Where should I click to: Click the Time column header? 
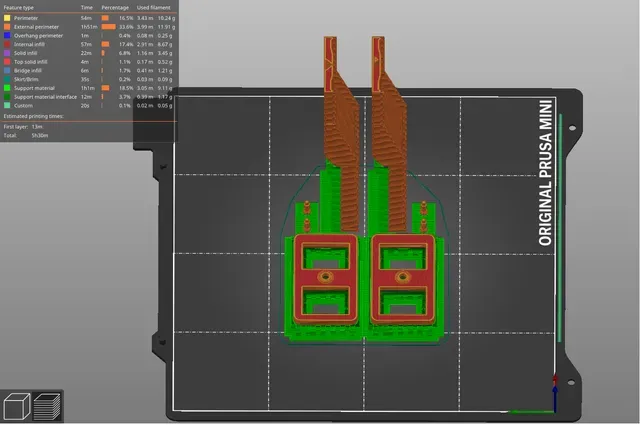(87, 7)
